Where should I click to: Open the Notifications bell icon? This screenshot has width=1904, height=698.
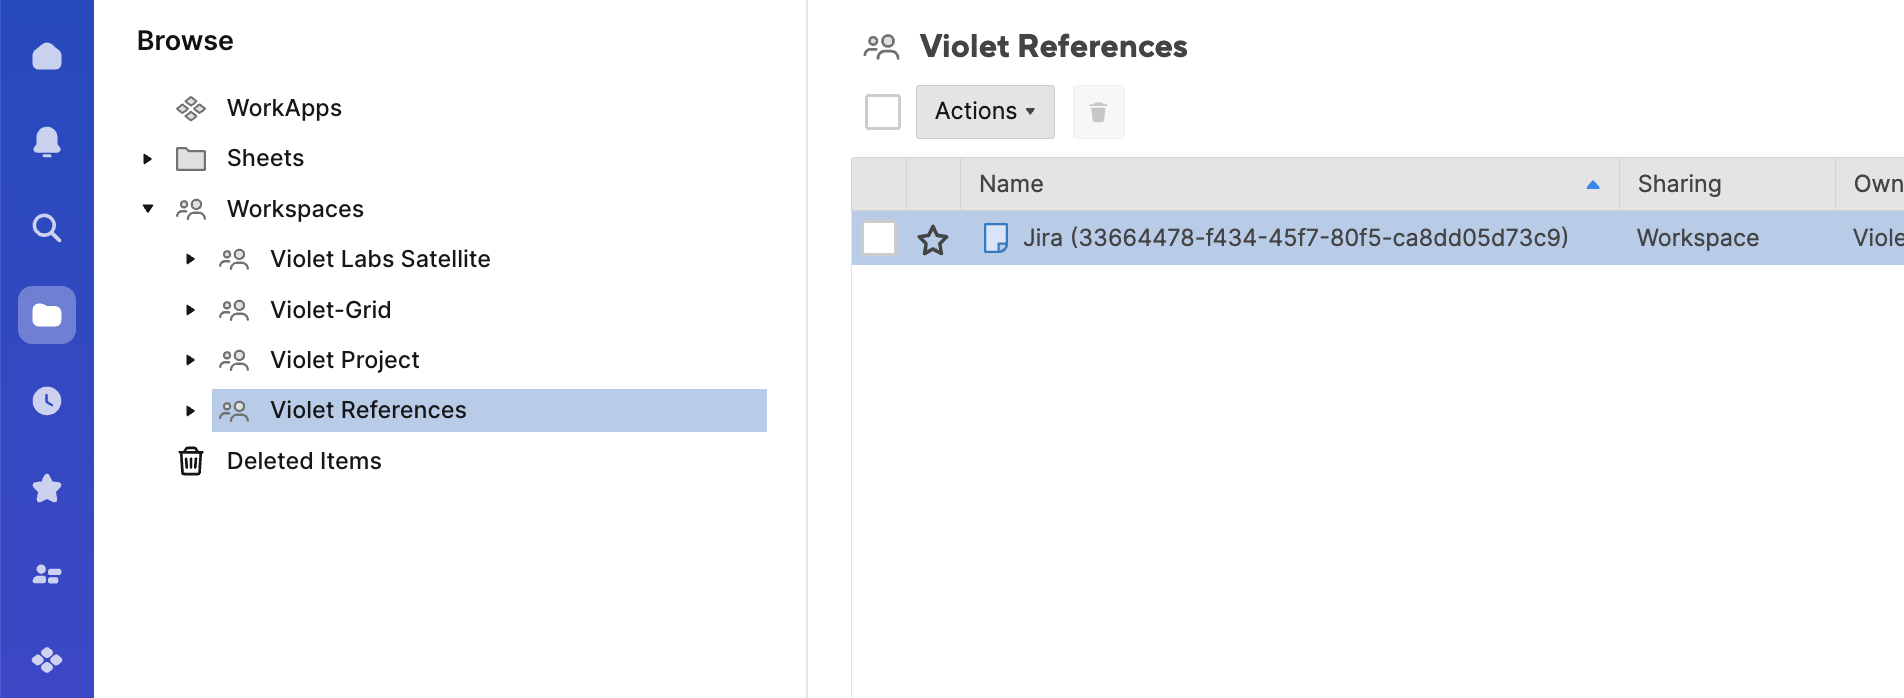(47, 142)
